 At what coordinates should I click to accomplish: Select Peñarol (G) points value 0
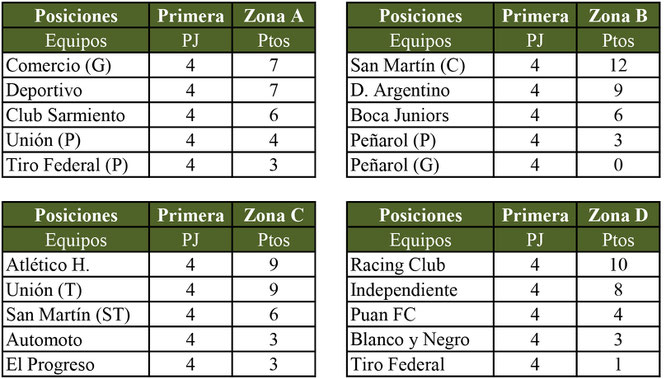pos(618,165)
